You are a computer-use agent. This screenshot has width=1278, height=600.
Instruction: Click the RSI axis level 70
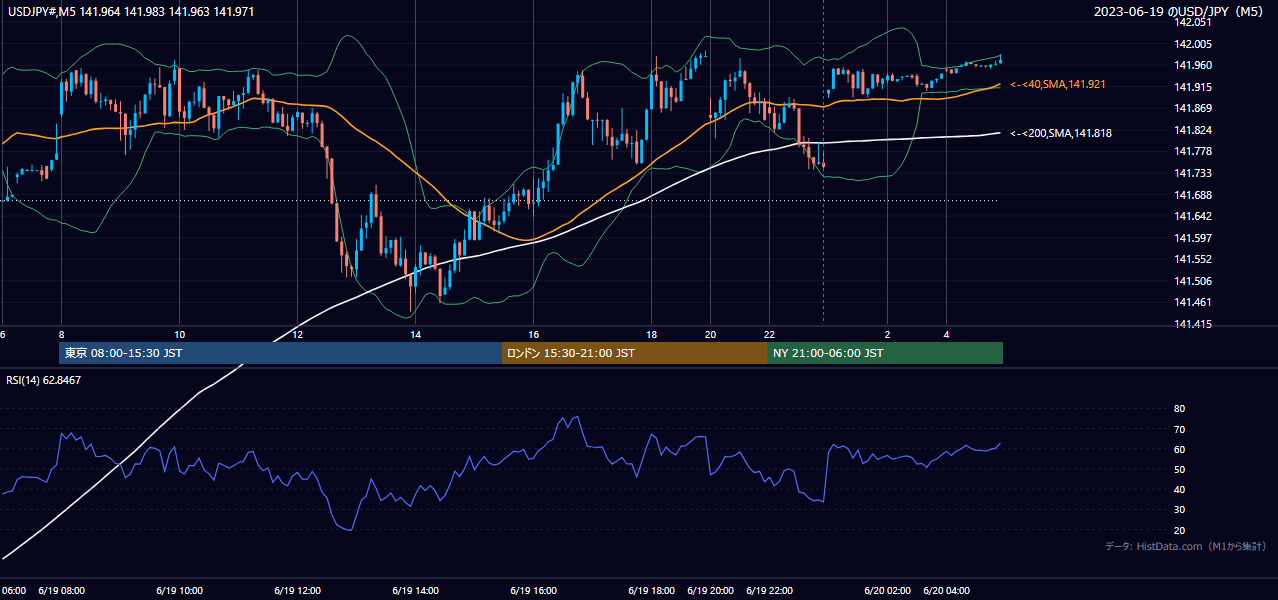(x=1179, y=429)
